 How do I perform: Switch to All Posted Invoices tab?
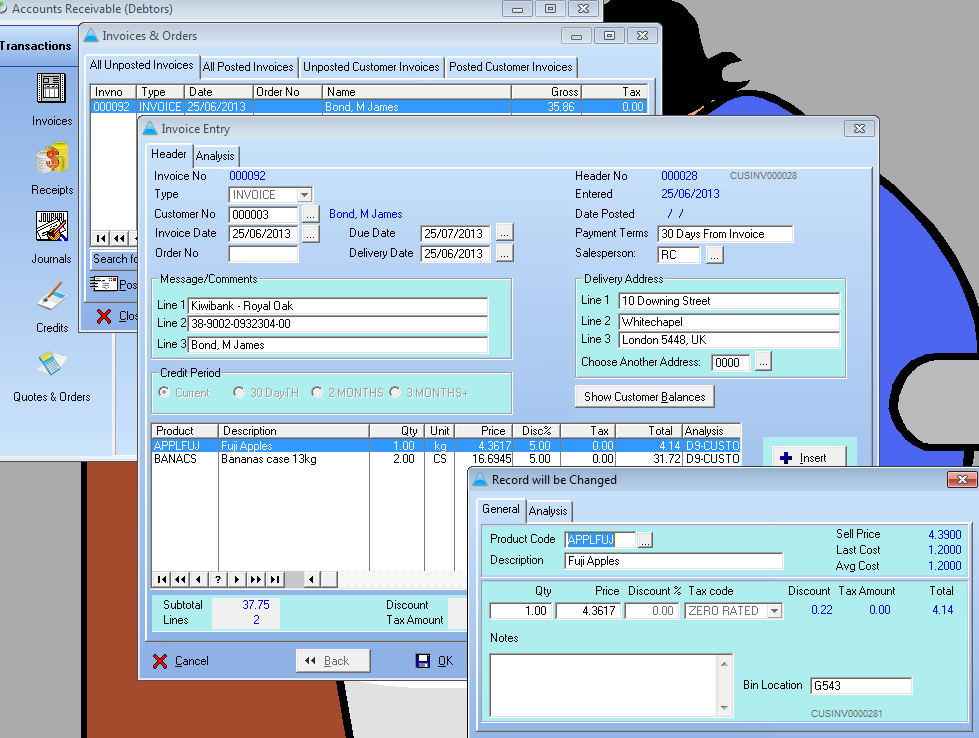click(248, 67)
